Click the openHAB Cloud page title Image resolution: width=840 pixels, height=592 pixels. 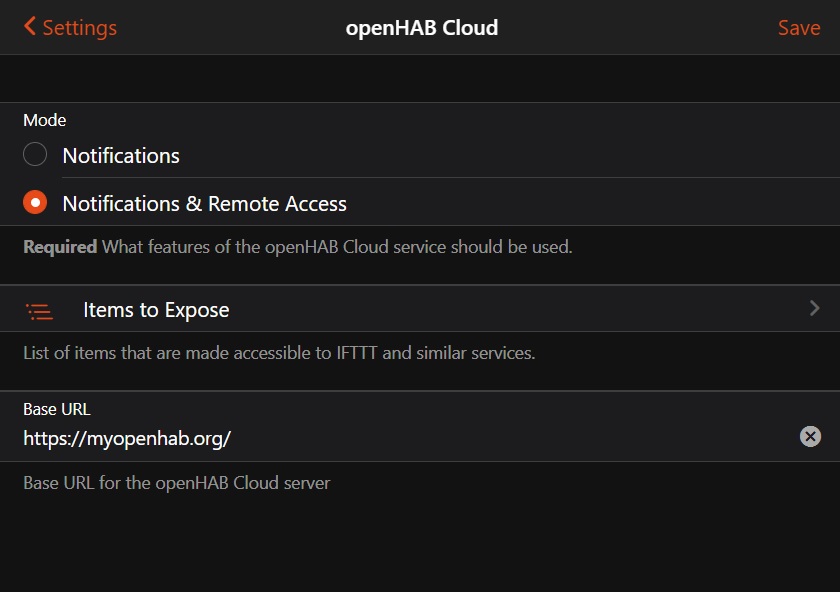click(x=422, y=28)
